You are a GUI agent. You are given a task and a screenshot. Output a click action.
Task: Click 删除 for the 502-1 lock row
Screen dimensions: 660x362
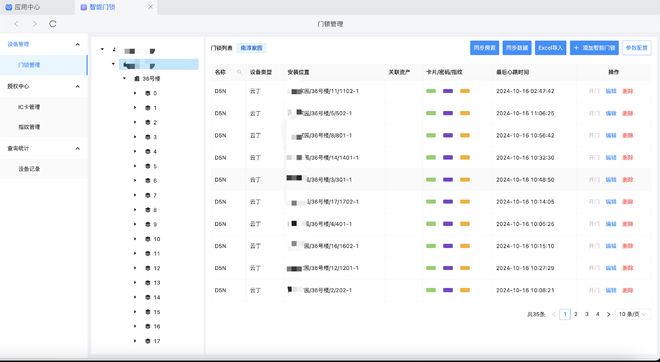click(628, 113)
